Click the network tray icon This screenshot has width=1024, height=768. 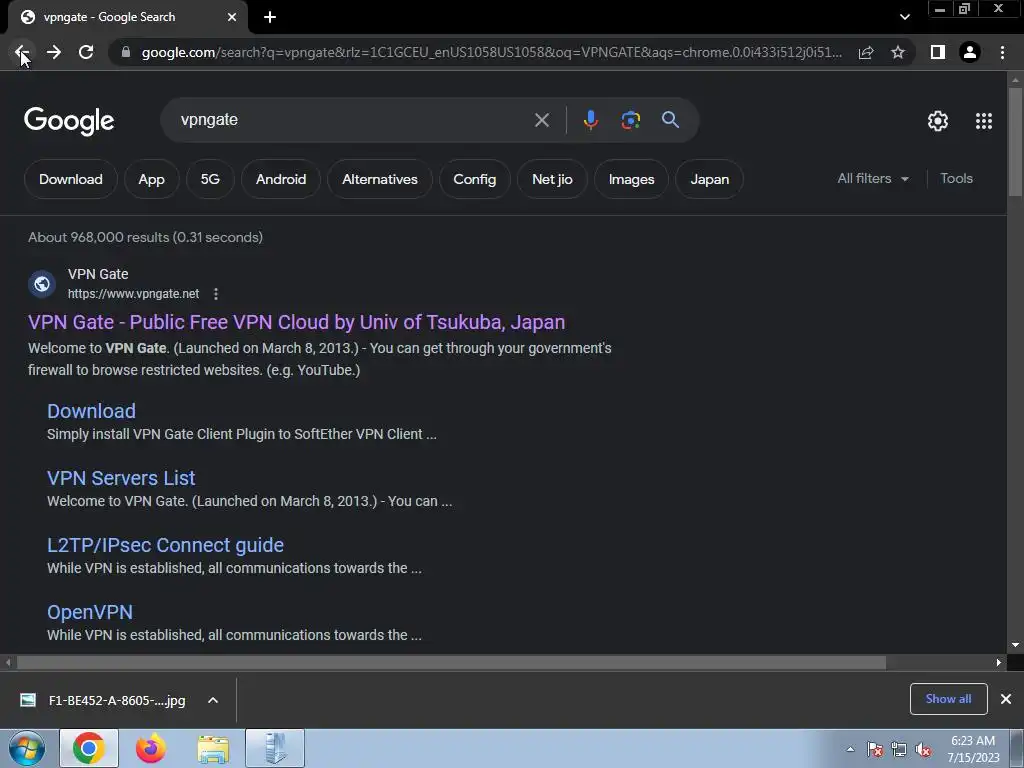tap(899, 750)
